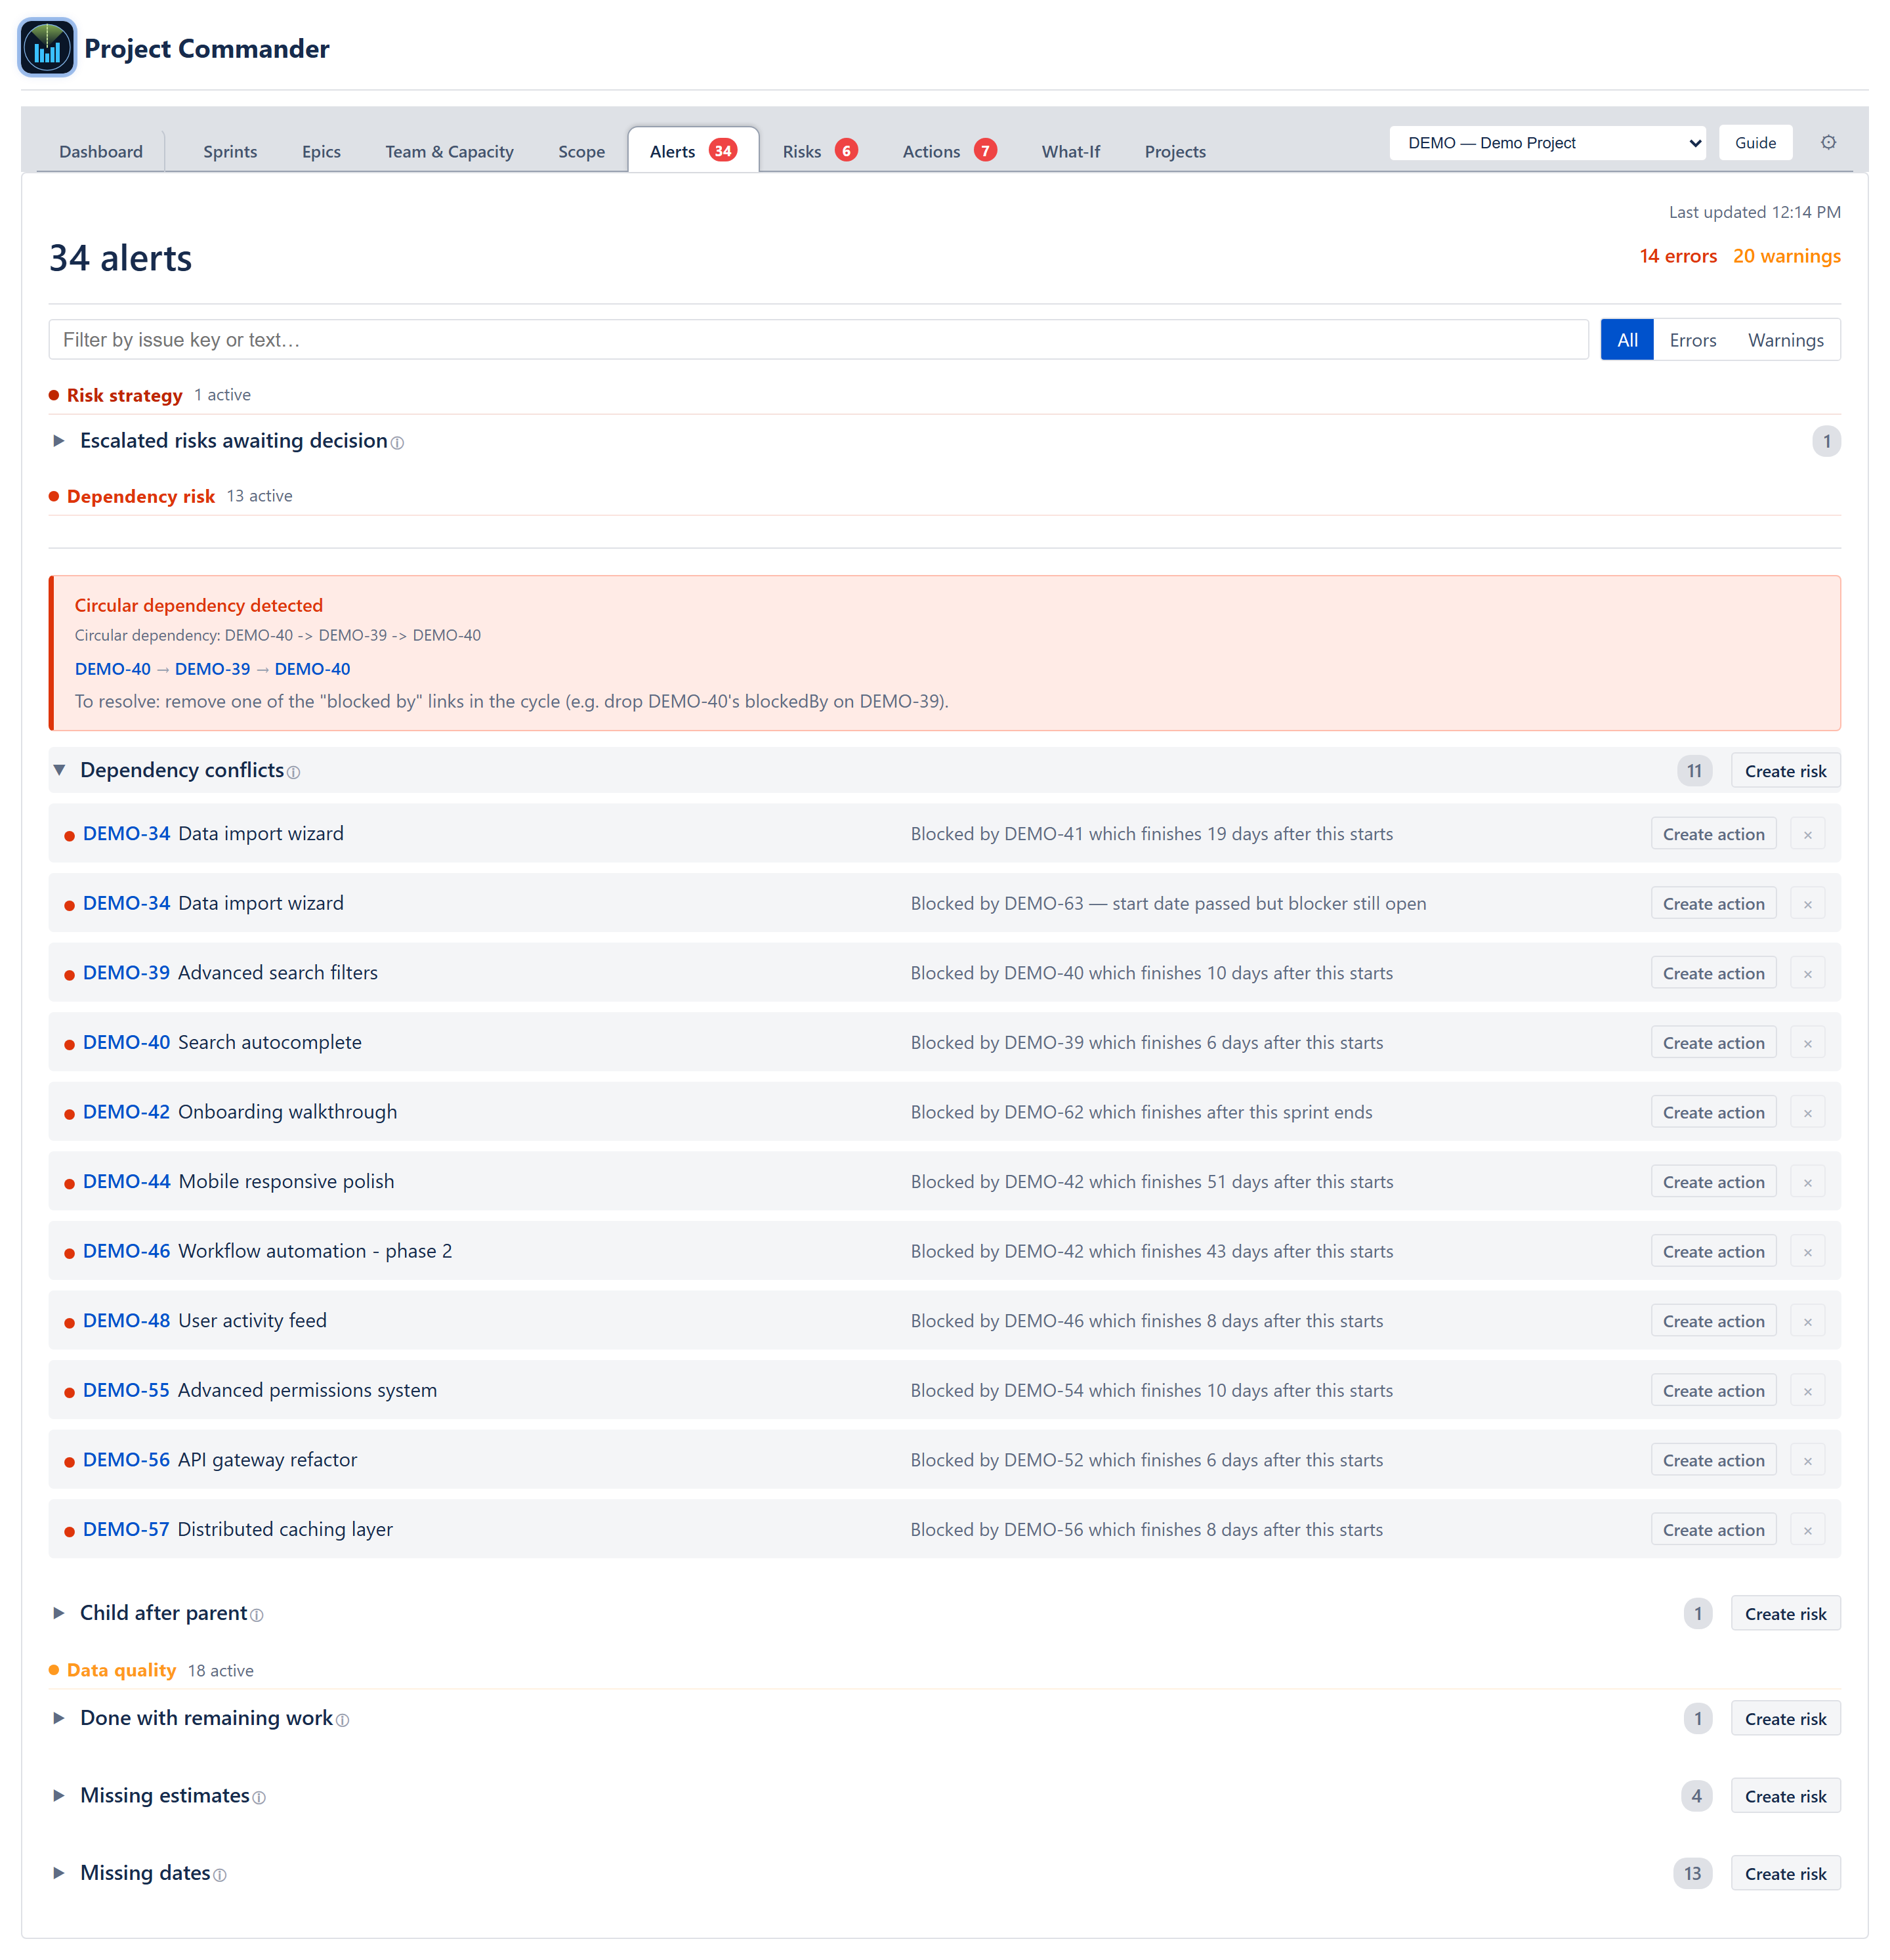Go to Team & Capacity tab
This screenshot has height=1960, width=1890.
click(449, 151)
